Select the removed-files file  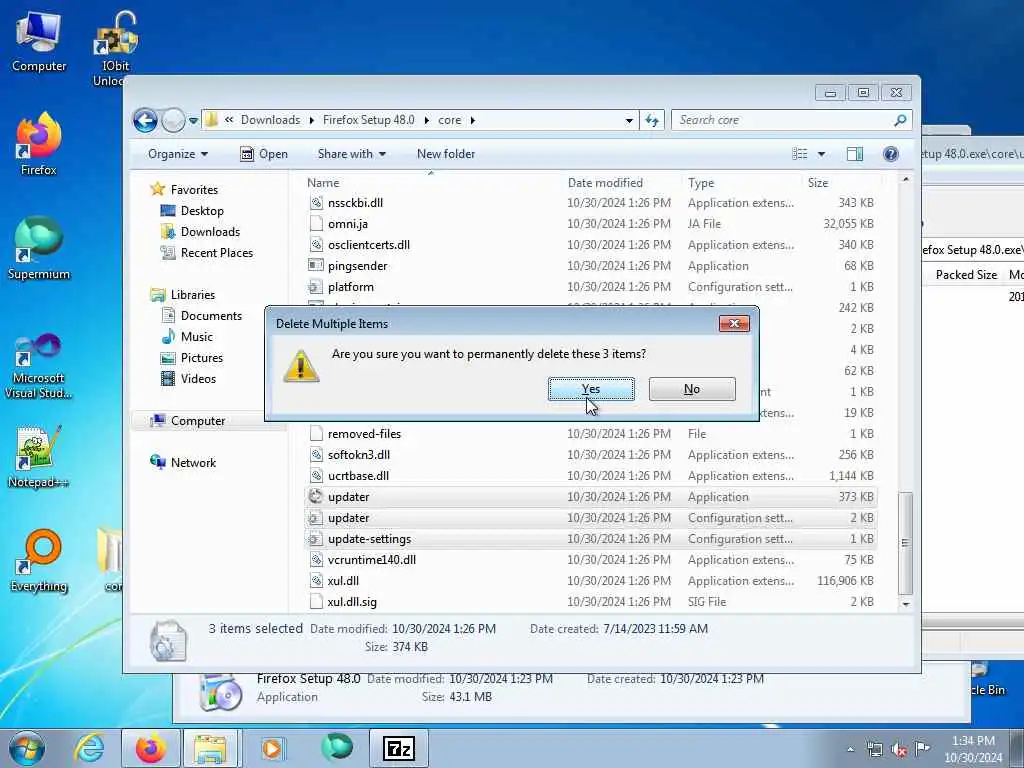click(364, 434)
